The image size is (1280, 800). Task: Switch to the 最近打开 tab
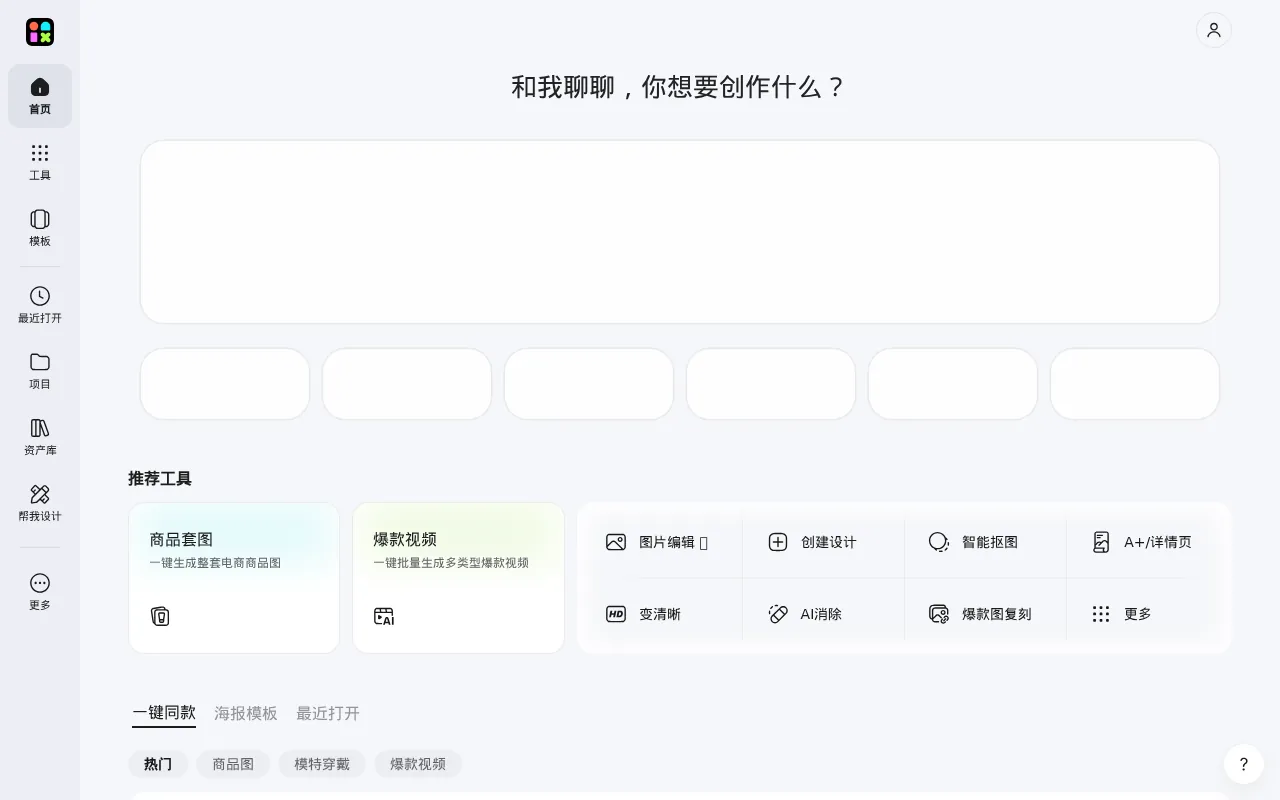[328, 713]
